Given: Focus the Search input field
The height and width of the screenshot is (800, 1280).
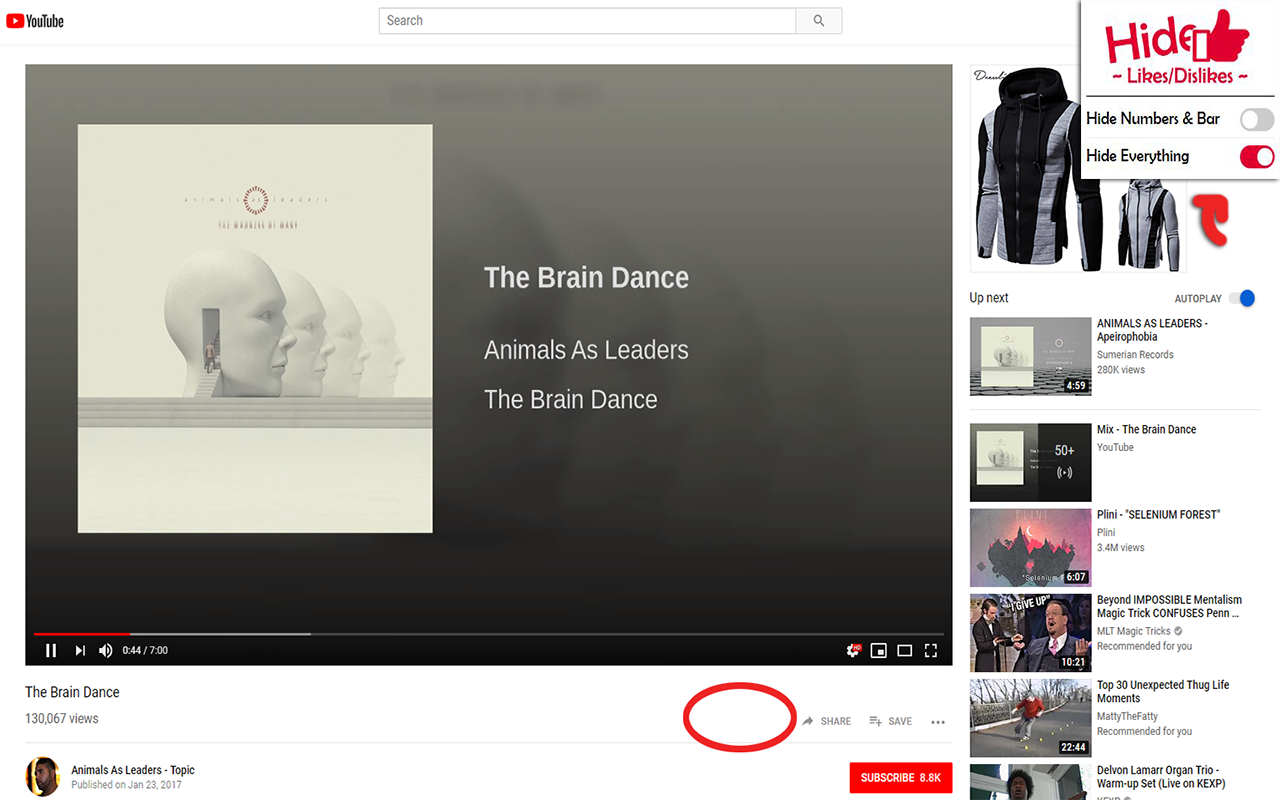Looking at the screenshot, I should tap(587, 21).
